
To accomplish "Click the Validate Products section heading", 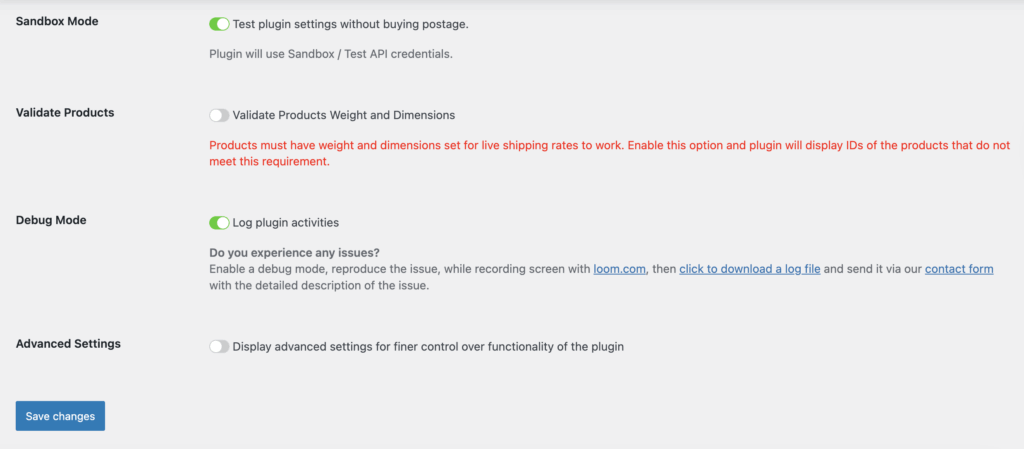I will [65, 113].
